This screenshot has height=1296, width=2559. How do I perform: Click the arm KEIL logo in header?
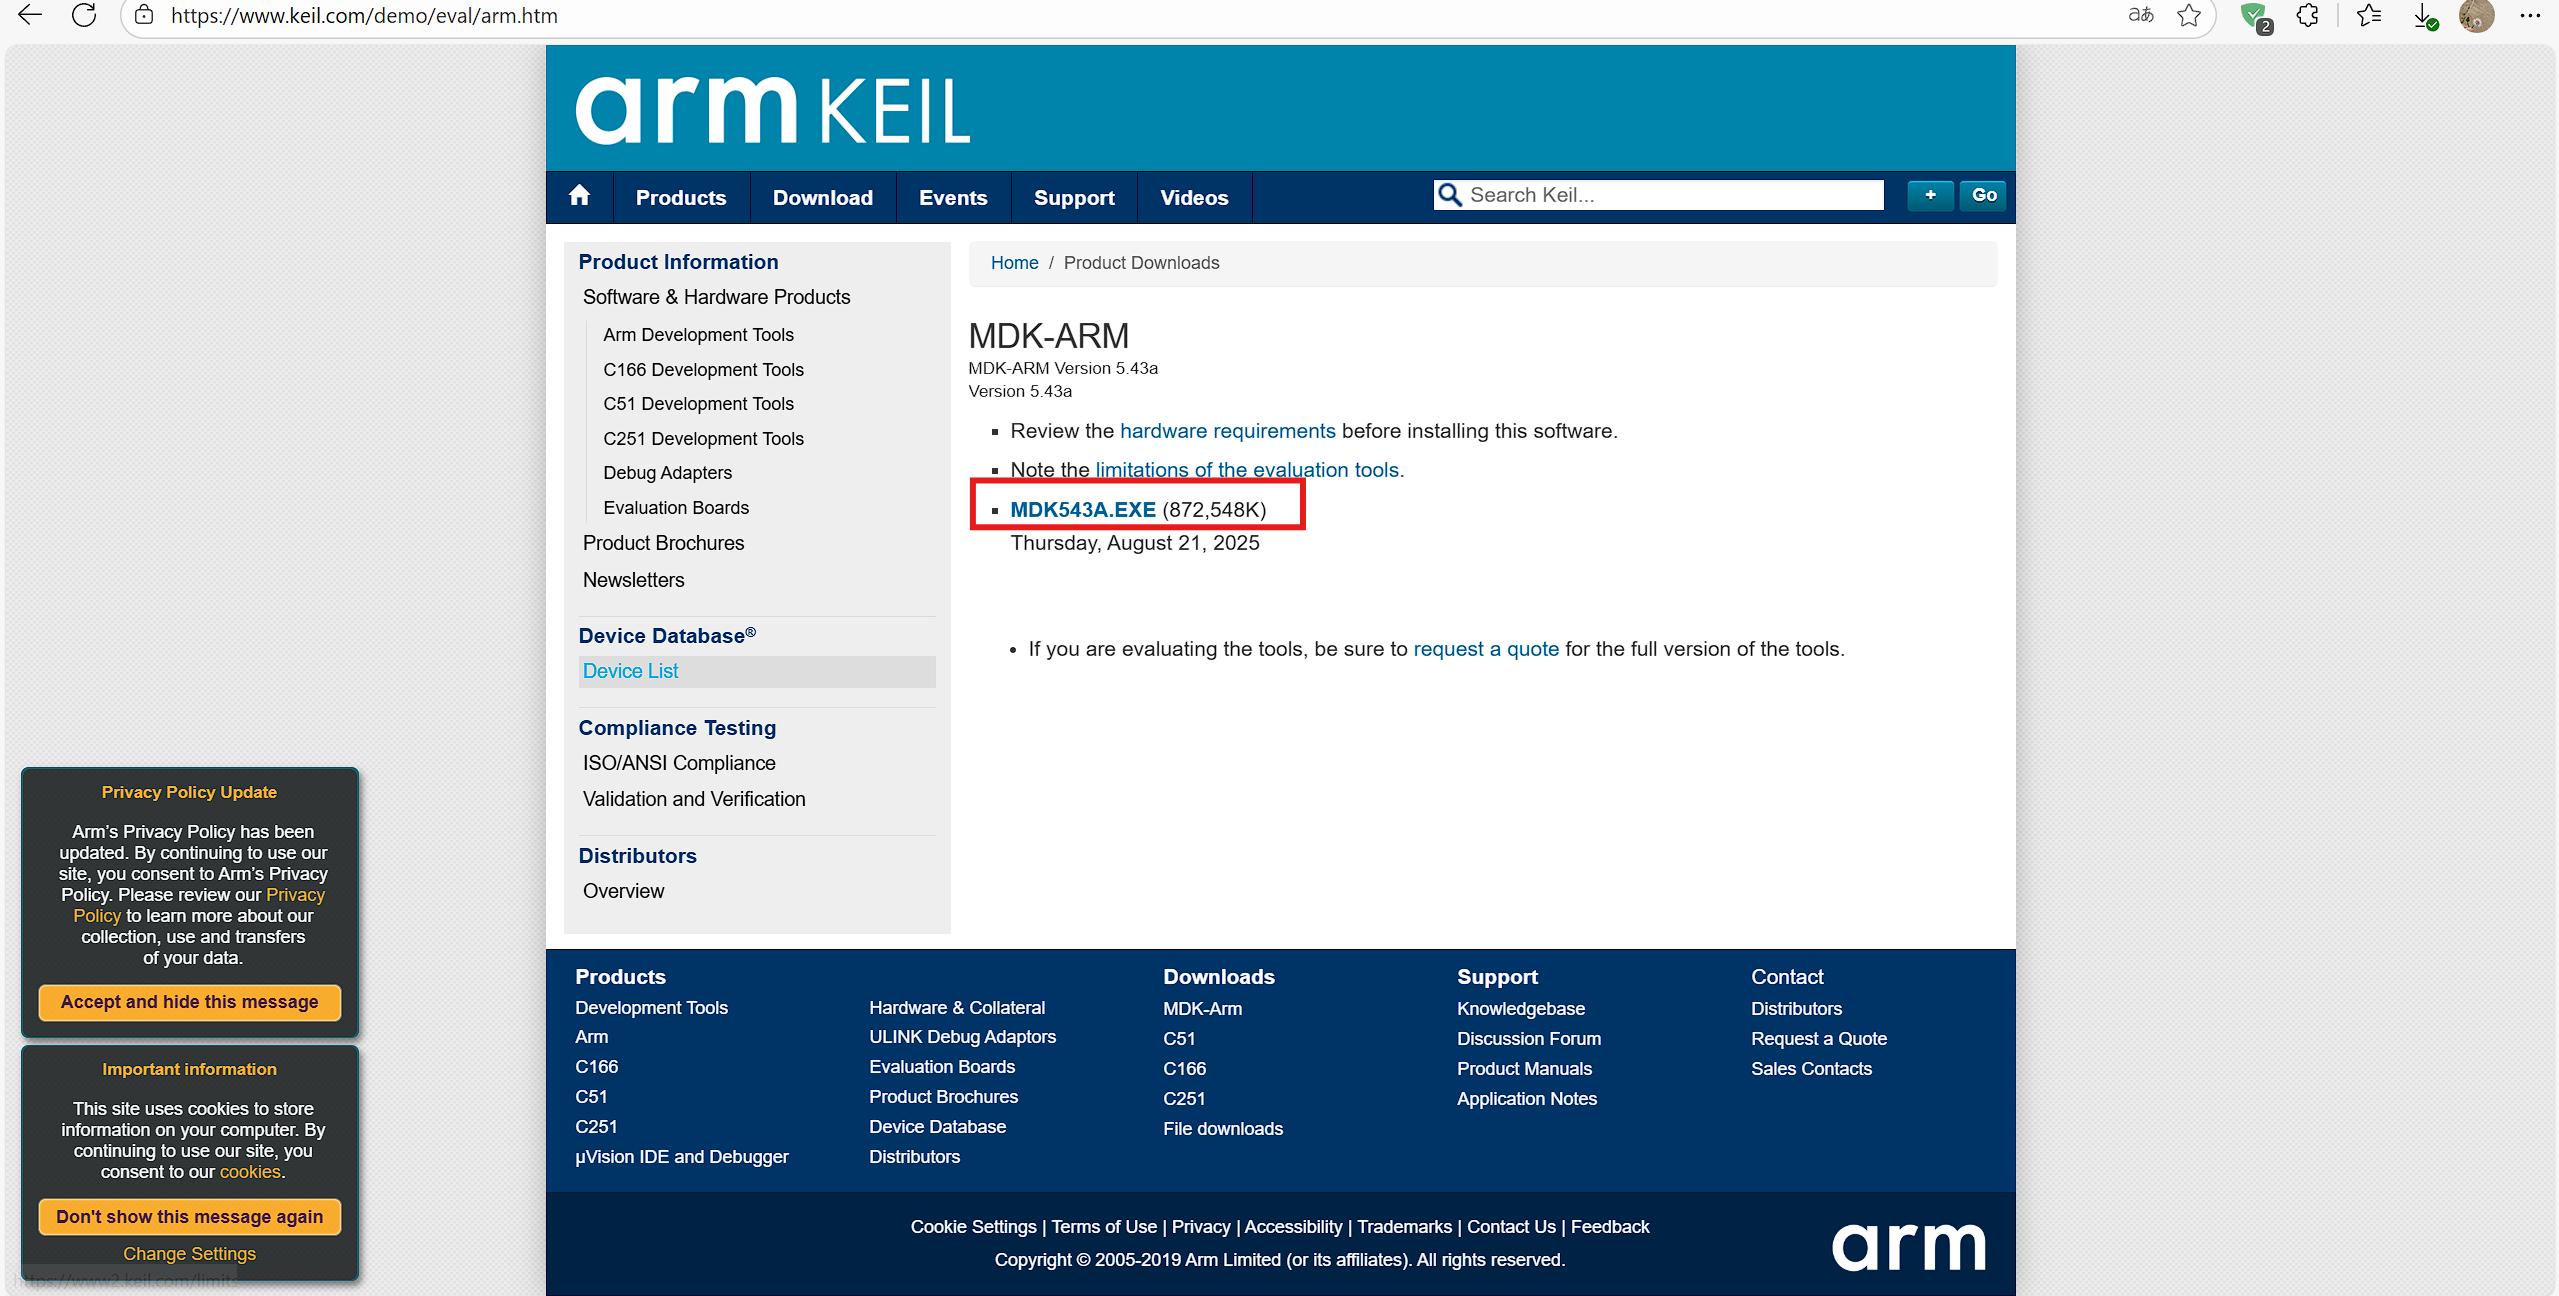coord(773,110)
